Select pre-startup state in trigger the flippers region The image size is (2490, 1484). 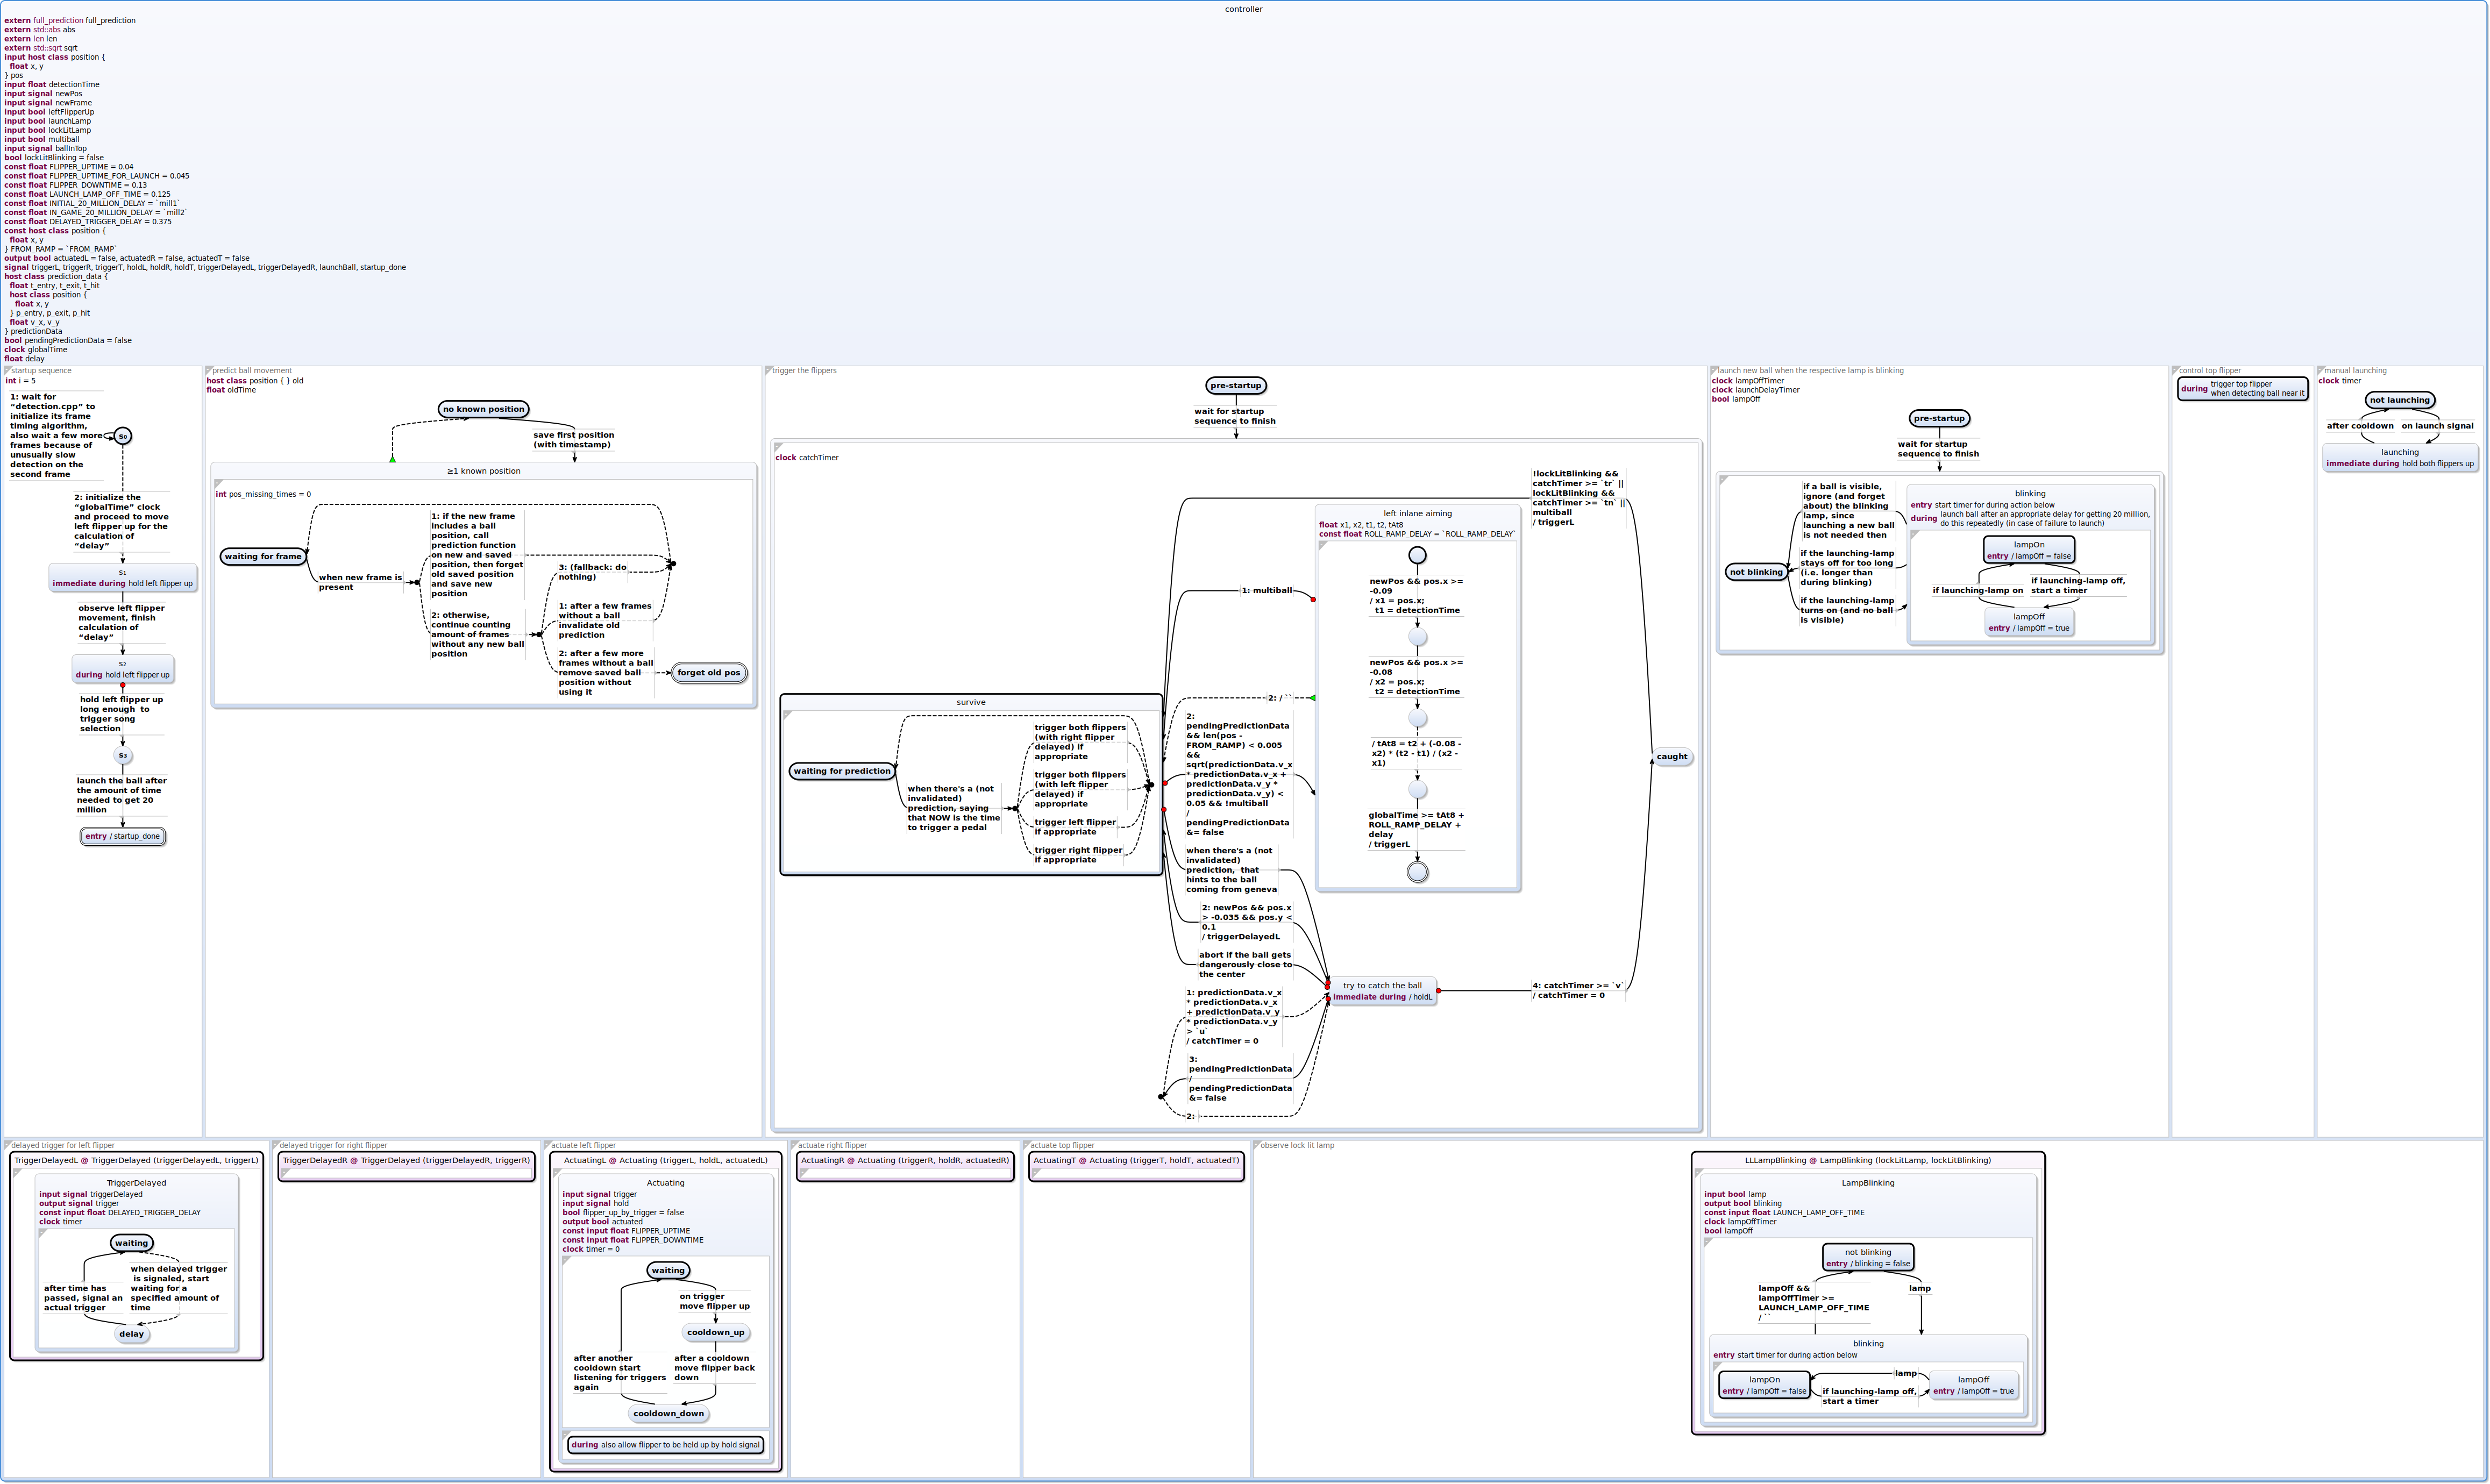coord(1236,386)
